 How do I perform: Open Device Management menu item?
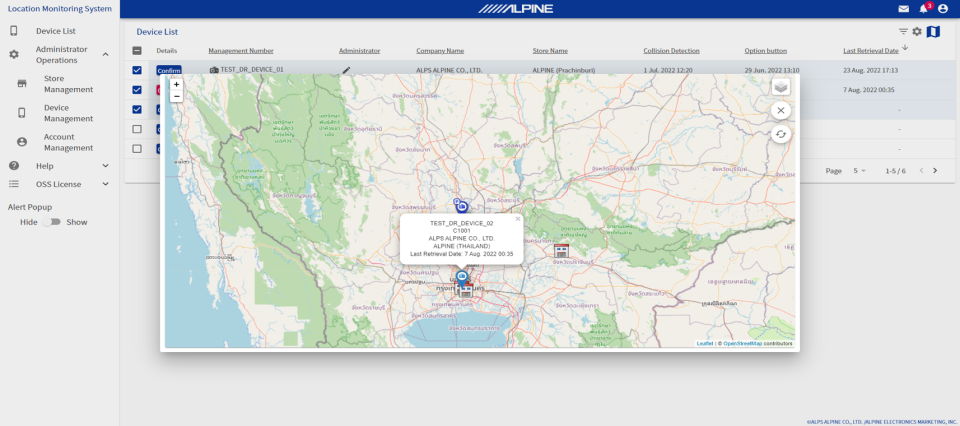coord(69,113)
